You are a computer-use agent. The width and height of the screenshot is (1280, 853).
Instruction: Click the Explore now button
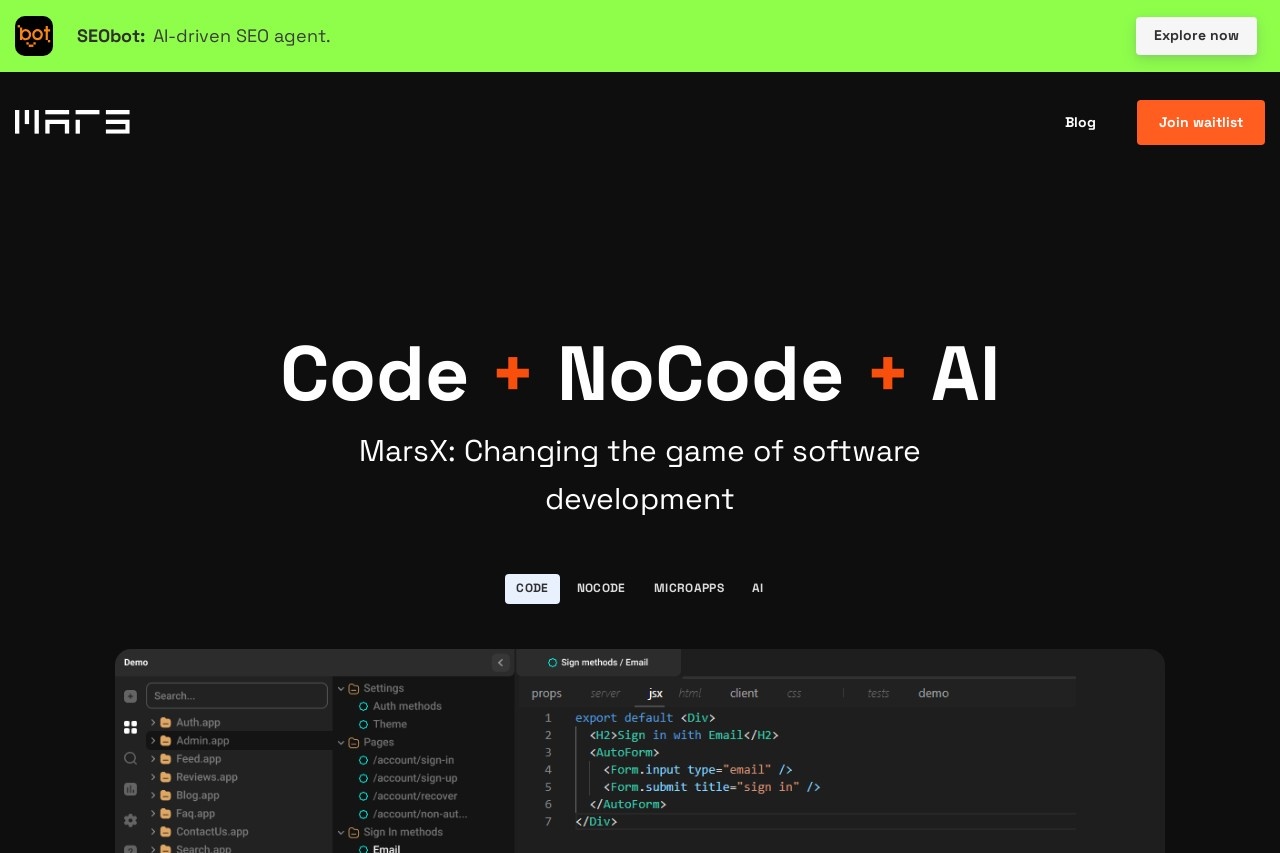click(1196, 36)
